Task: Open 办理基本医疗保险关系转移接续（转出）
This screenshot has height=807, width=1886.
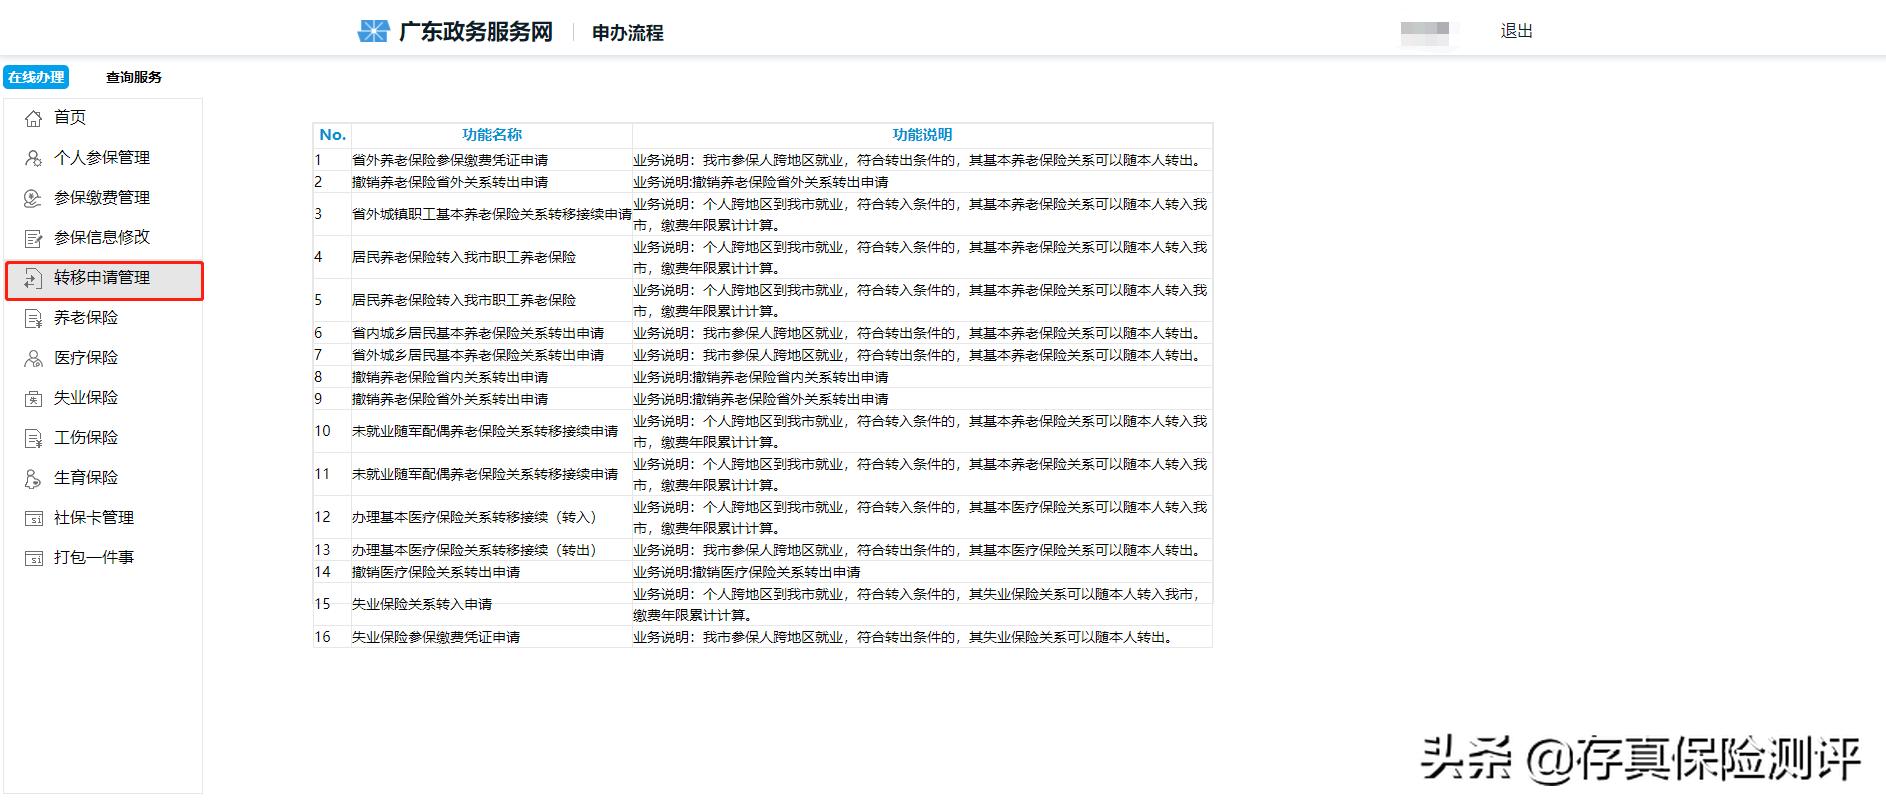Action: click(474, 550)
